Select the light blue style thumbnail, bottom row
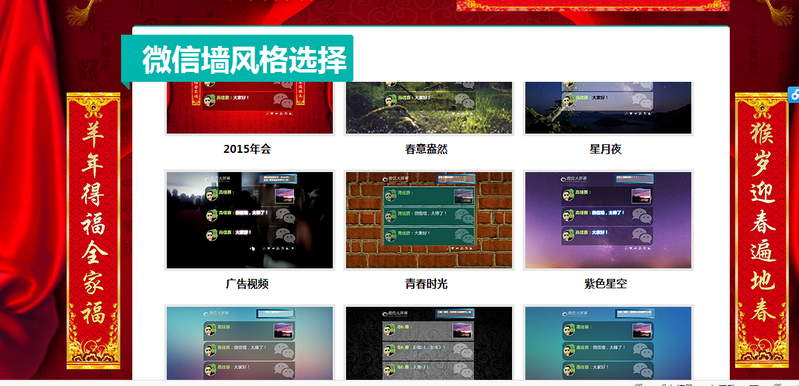Image resolution: width=799 pixels, height=386 pixels. (249, 342)
